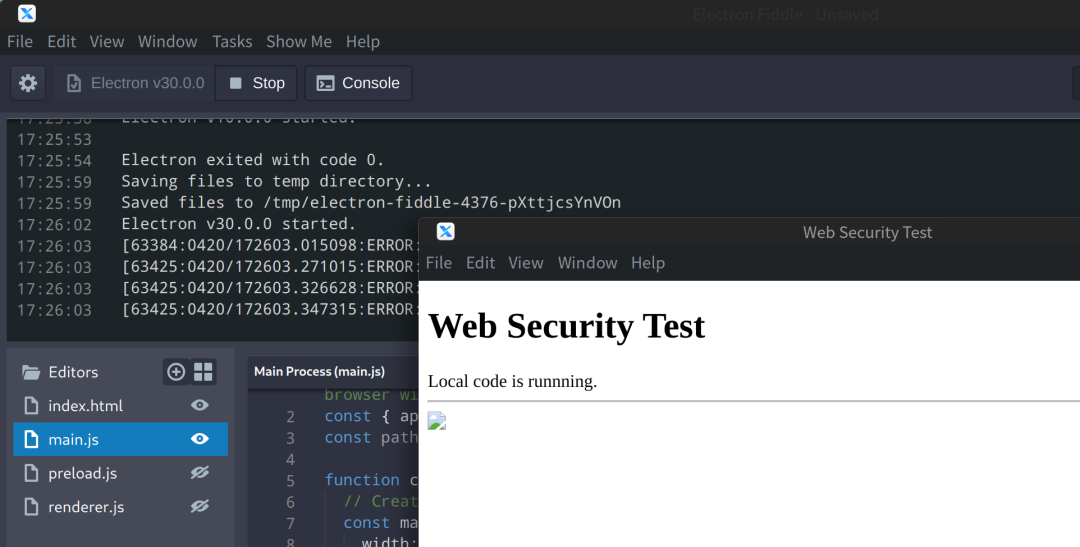Click the 'Web Security Test' page heading
Screen dimensions: 1080x547
(x=567, y=326)
